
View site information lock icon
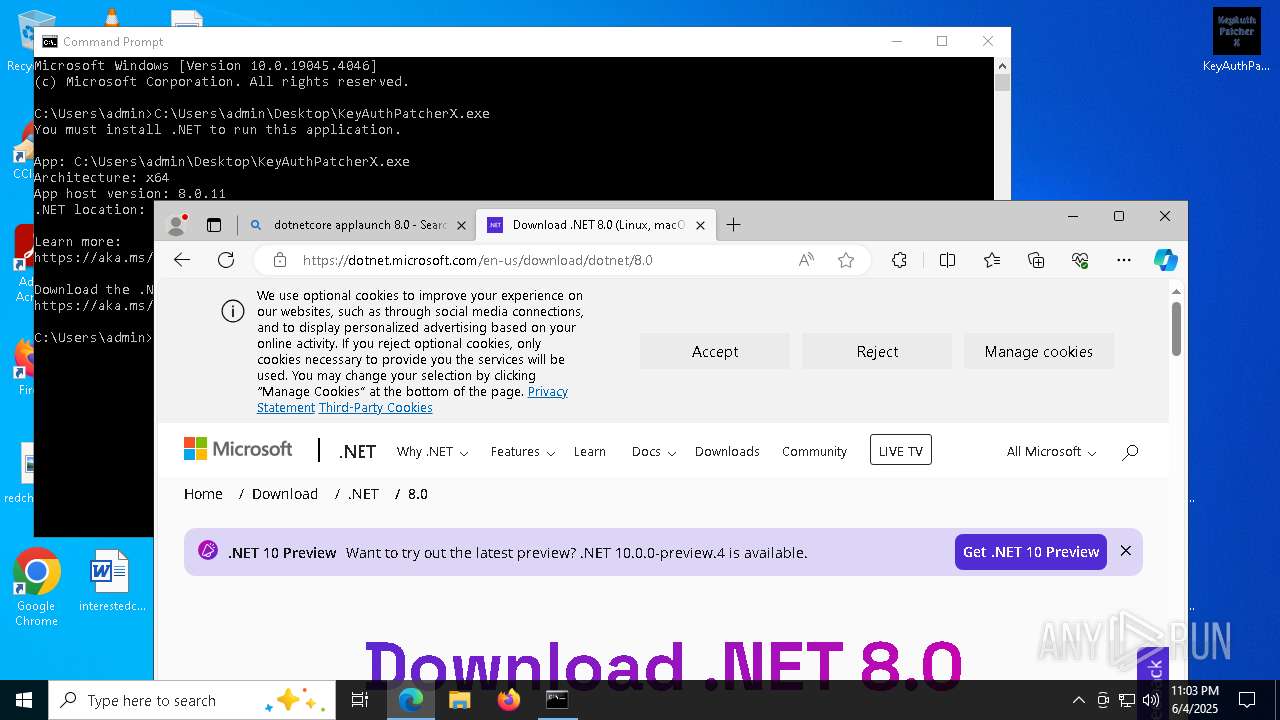pyautogui.click(x=280, y=260)
